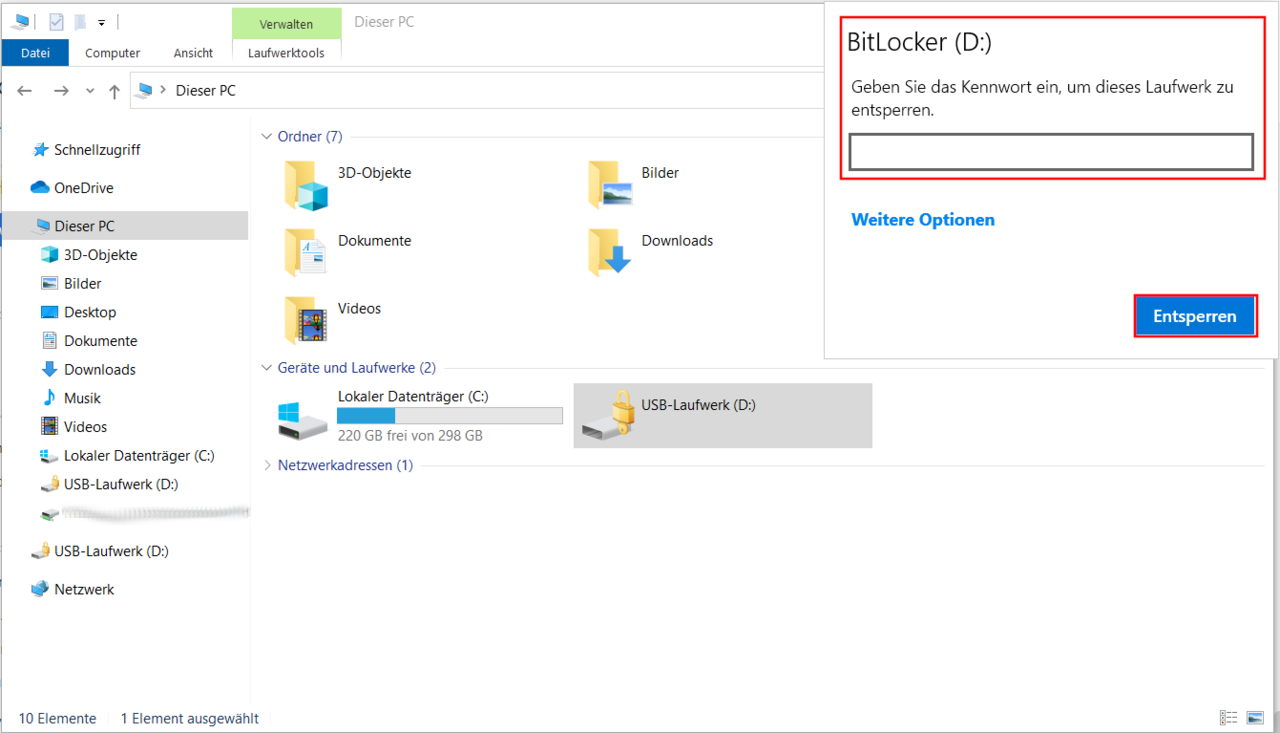The height and width of the screenshot is (733, 1280).
Task: Click the Properties checkmark icon in quick access toolbar
Action: click(57, 21)
